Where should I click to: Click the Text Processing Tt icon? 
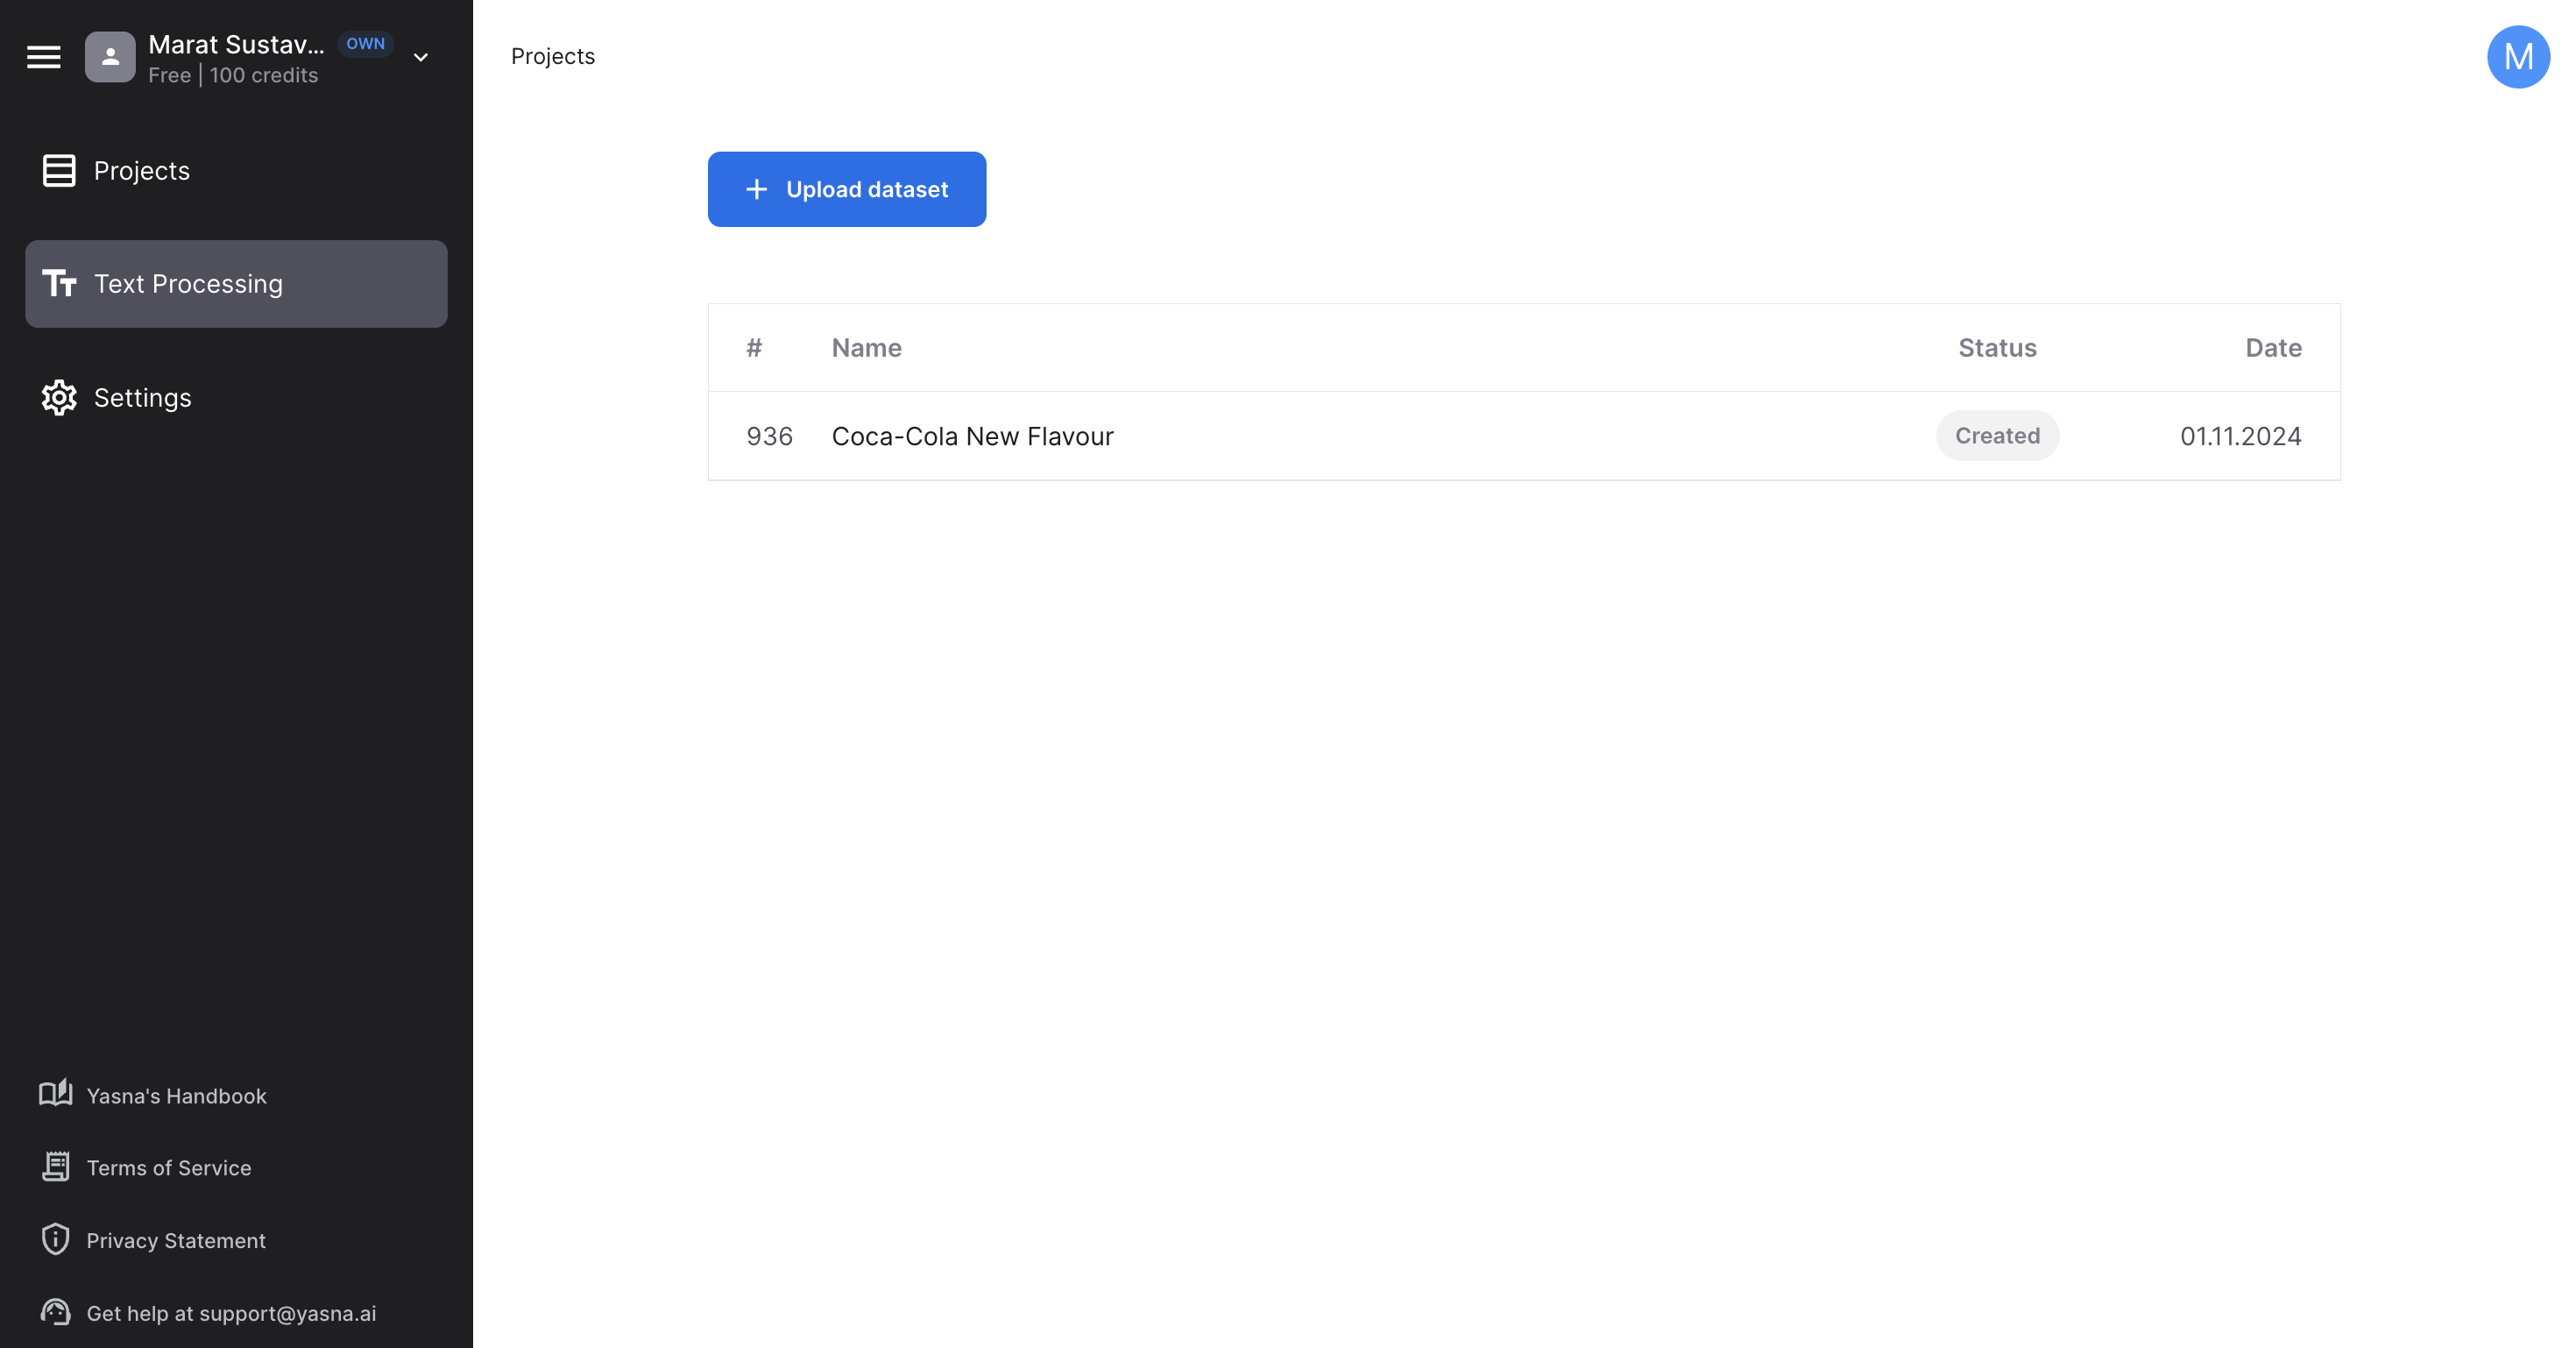click(59, 284)
